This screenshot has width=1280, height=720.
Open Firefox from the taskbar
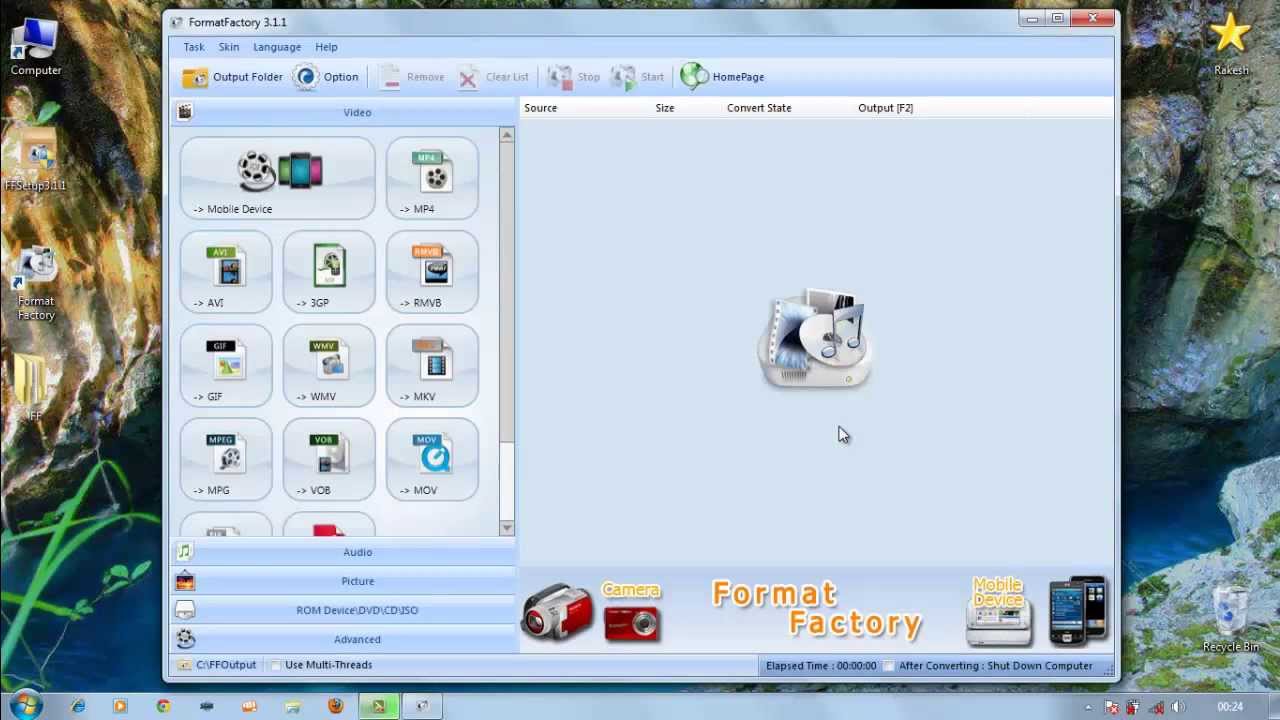(x=336, y=706)
